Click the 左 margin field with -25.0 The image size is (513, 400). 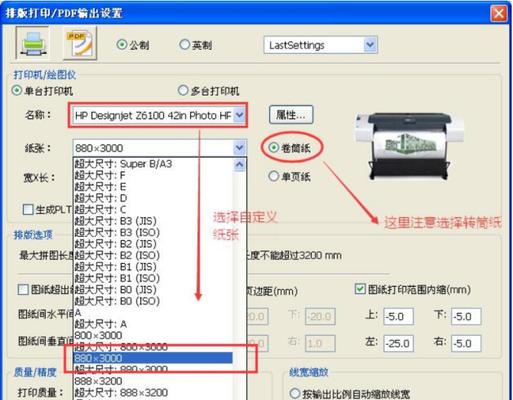pyautogui.click(x=399, y=343)
